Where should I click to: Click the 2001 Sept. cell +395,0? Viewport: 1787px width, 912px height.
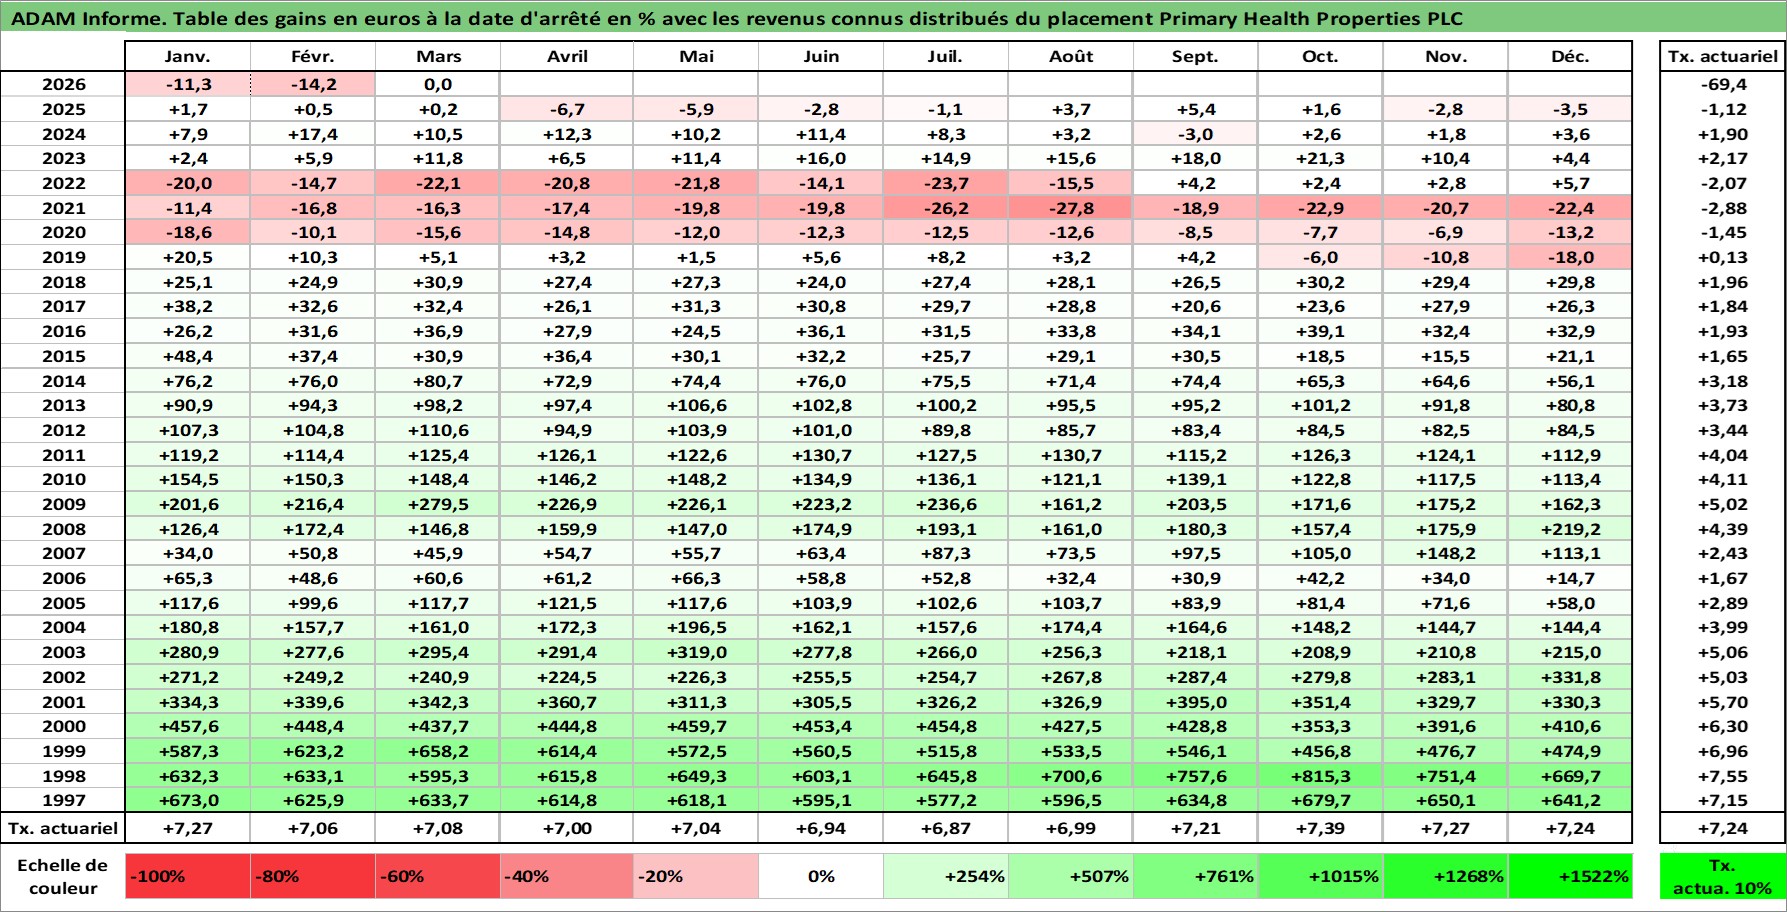(1196, 702)
